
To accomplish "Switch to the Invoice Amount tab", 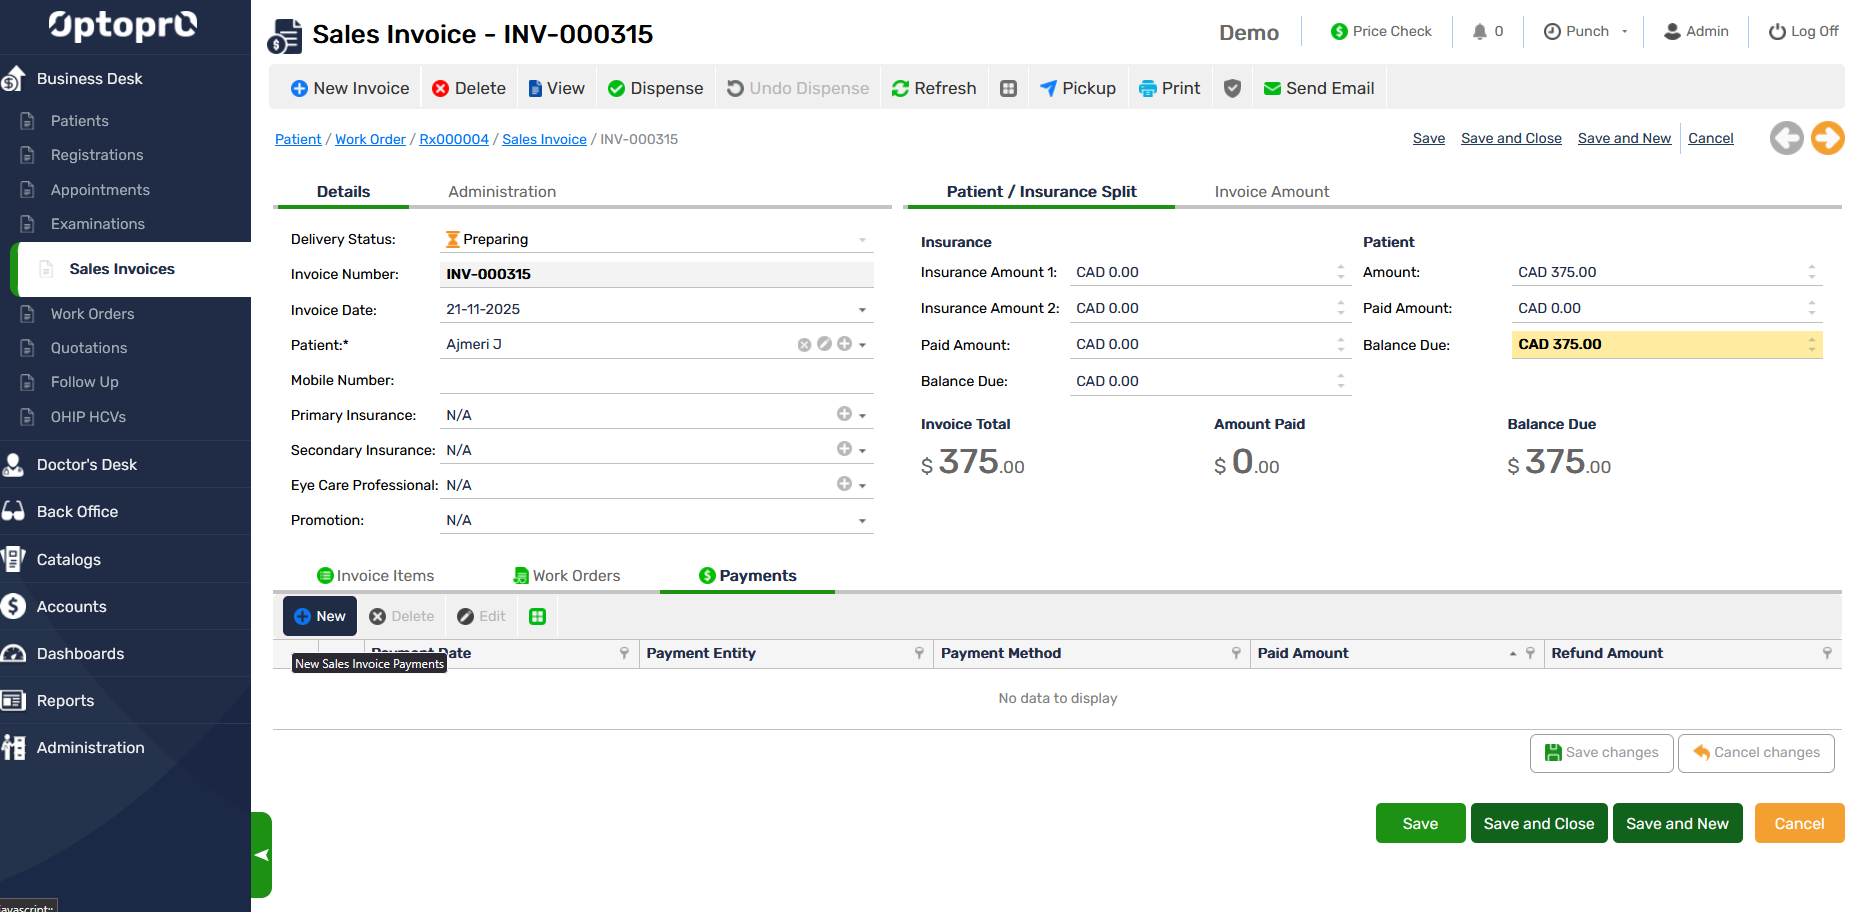I will (1271, 192).
